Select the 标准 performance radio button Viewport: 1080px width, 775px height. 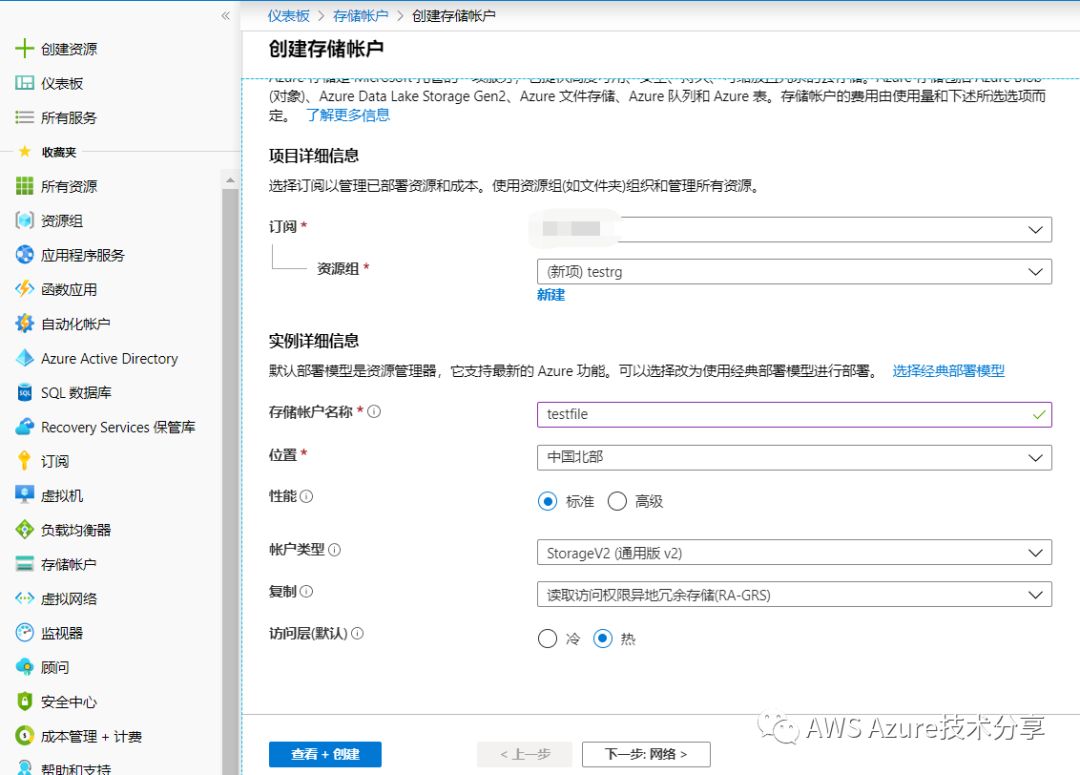pos(548,501)
